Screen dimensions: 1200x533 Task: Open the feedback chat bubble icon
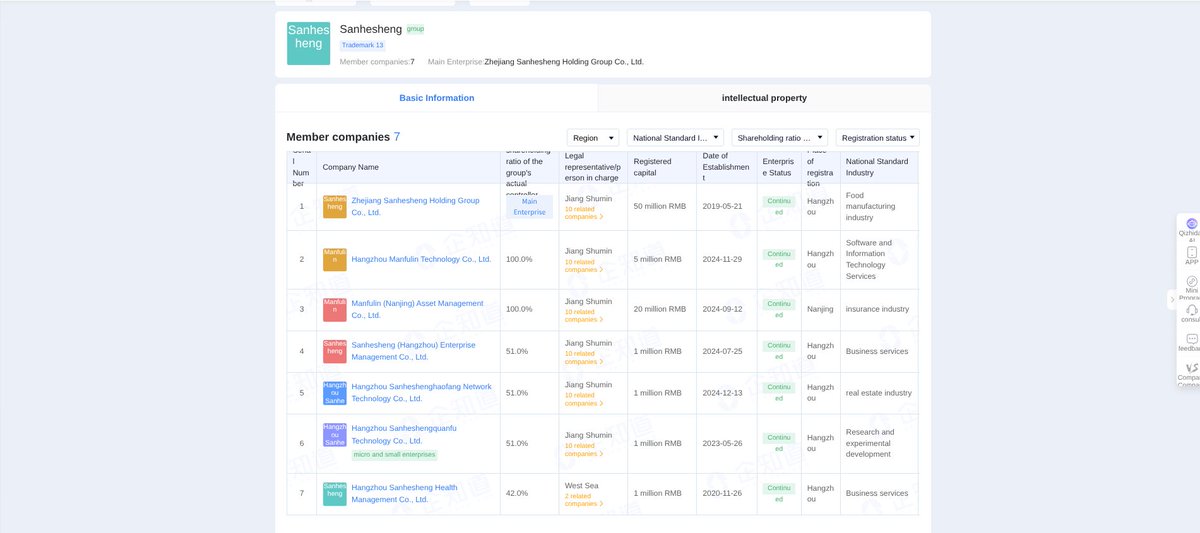(x=1191, y=339)
